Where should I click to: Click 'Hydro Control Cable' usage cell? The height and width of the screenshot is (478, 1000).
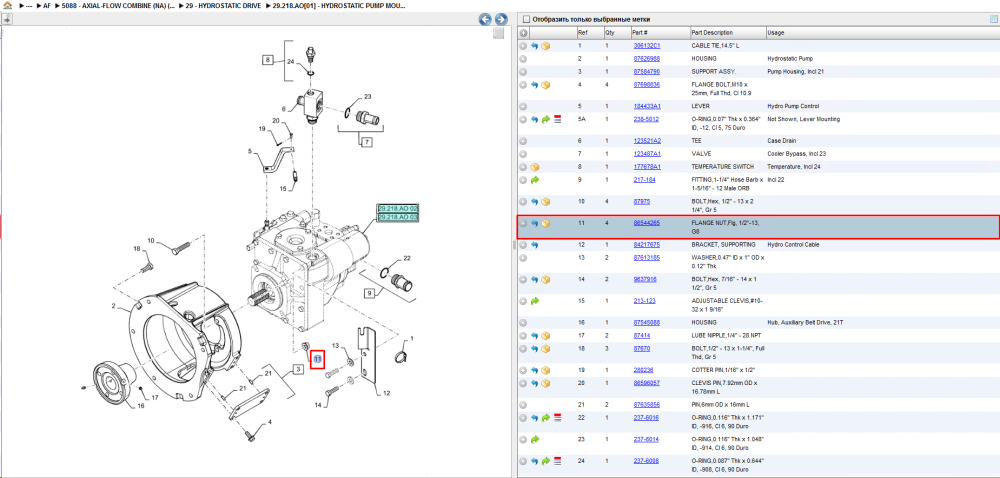coord(791,245)
